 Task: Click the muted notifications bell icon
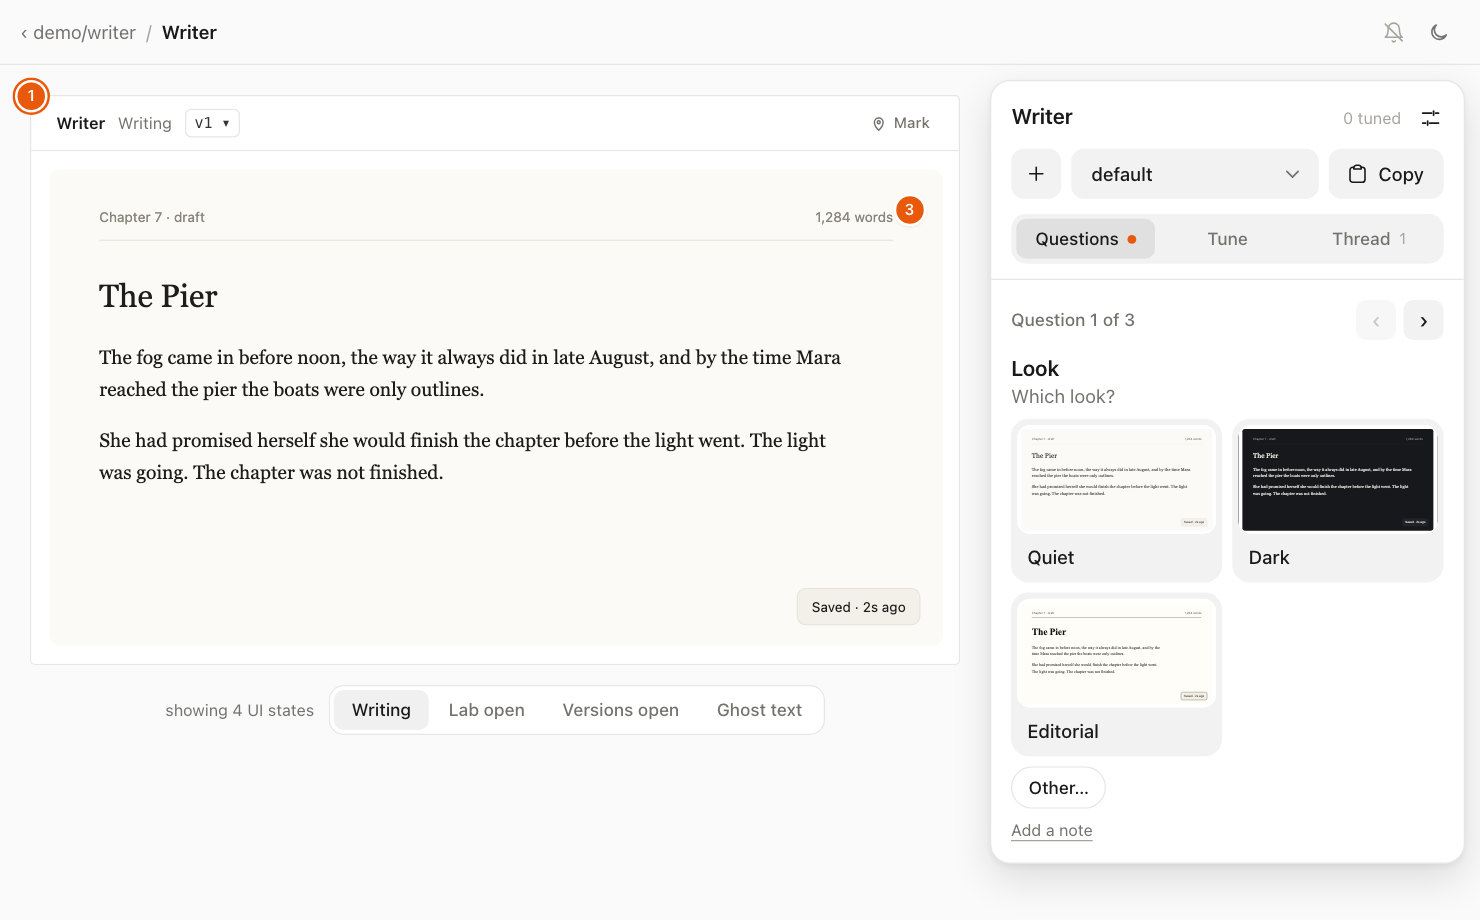click(1393, 32)
